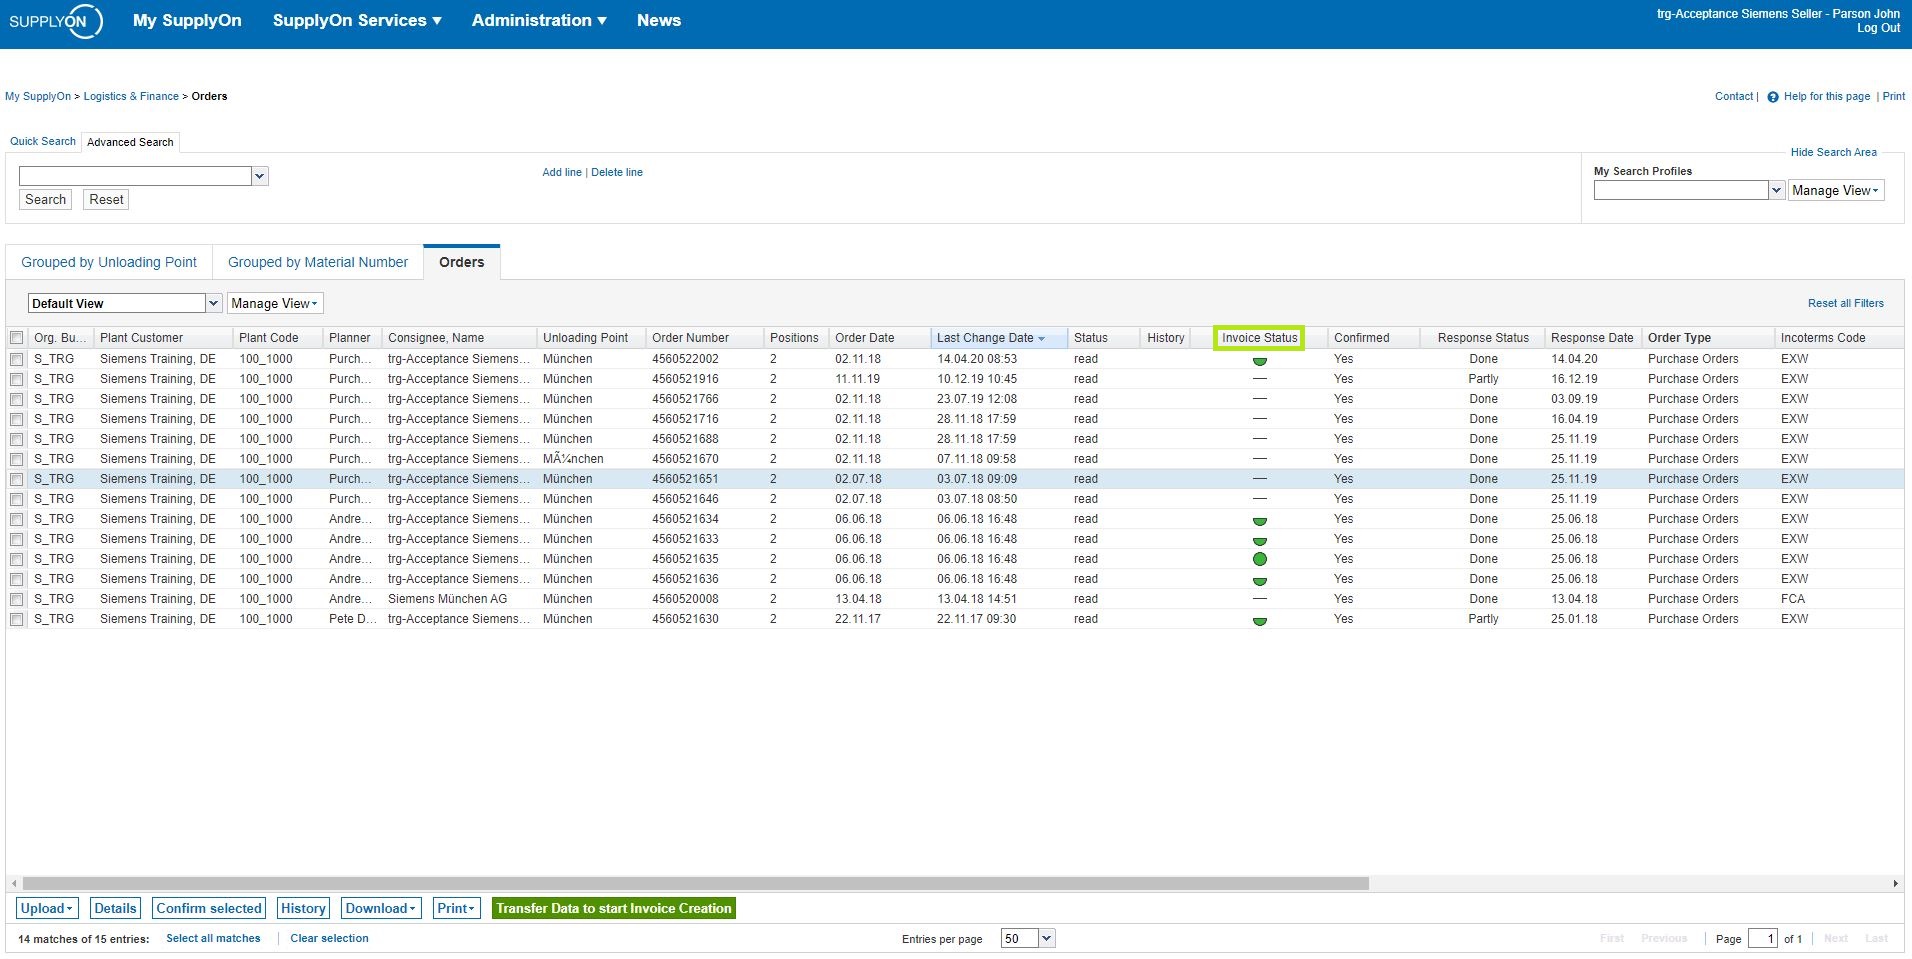The width and height of the screenshot is (1912, 959).
Task: Go to My SupplyOn in top navigation
Action: tap(187, 20)
